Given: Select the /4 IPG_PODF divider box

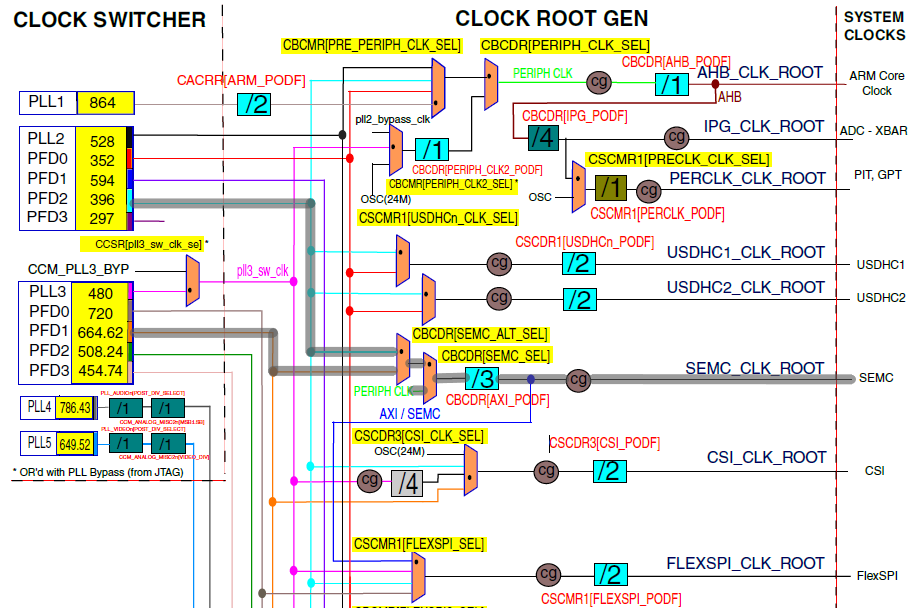Looking at the screenshot, I should [543, 138].
